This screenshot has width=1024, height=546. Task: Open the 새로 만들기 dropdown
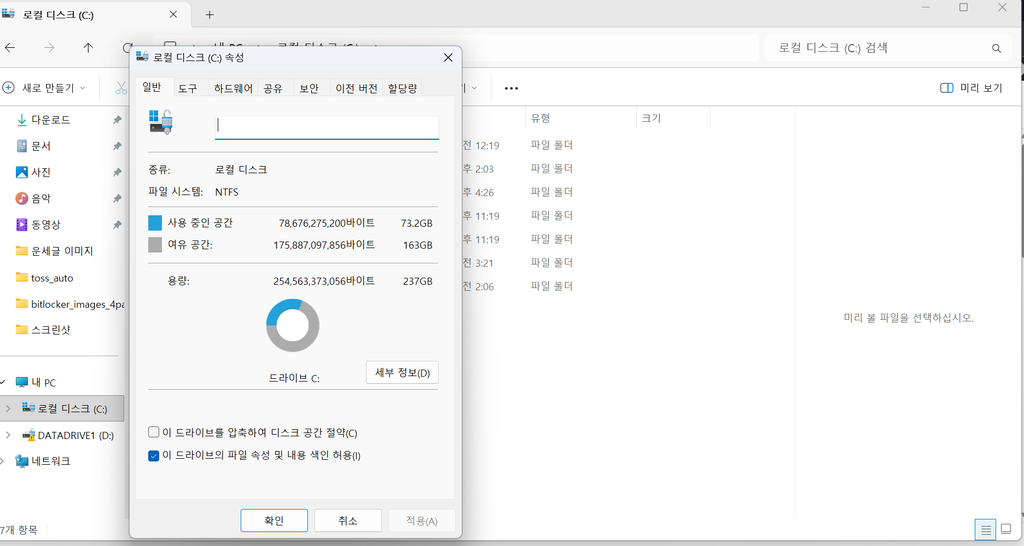(x=44, y=88)
